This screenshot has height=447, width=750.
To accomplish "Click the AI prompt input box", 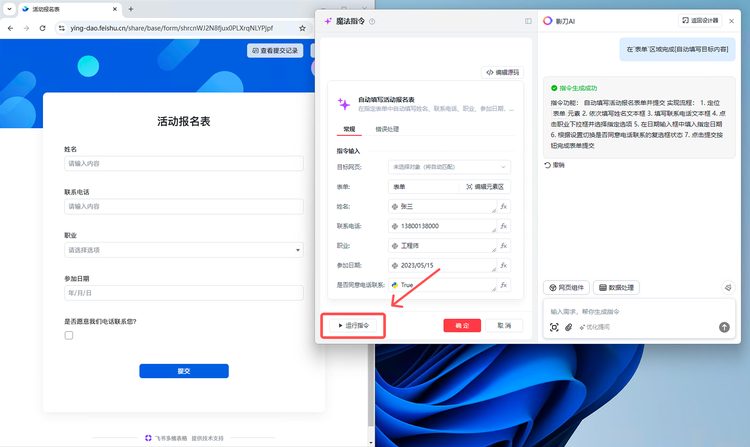I will pos(639,311).
